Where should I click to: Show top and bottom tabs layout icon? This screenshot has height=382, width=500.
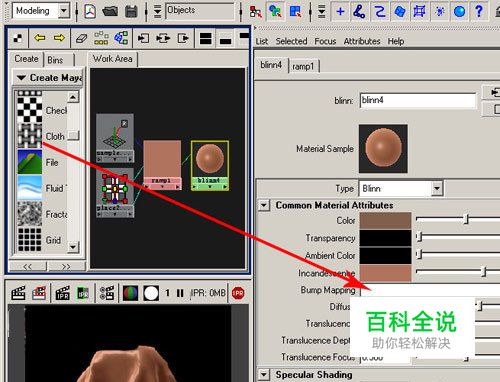(x=205, y=39)
